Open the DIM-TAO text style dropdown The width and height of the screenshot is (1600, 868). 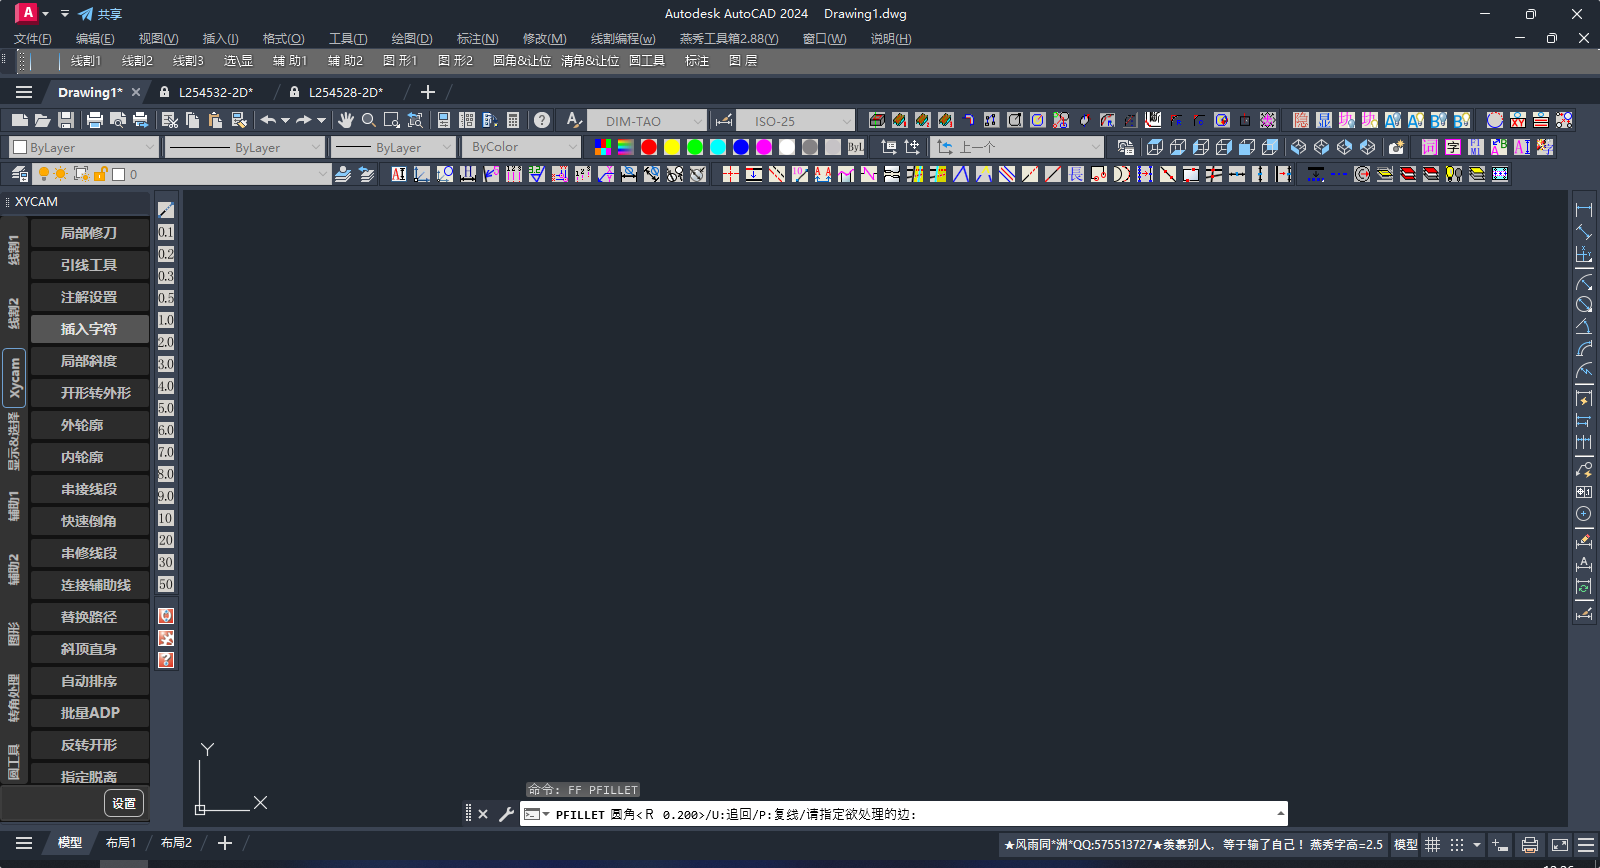pos(647,120)
